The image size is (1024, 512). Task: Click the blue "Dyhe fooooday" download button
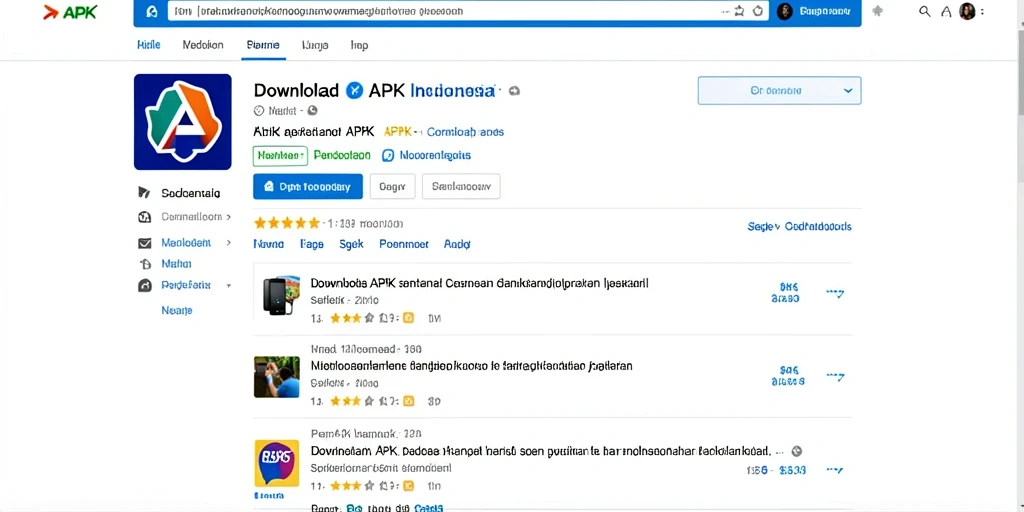[x=308, y=186]
